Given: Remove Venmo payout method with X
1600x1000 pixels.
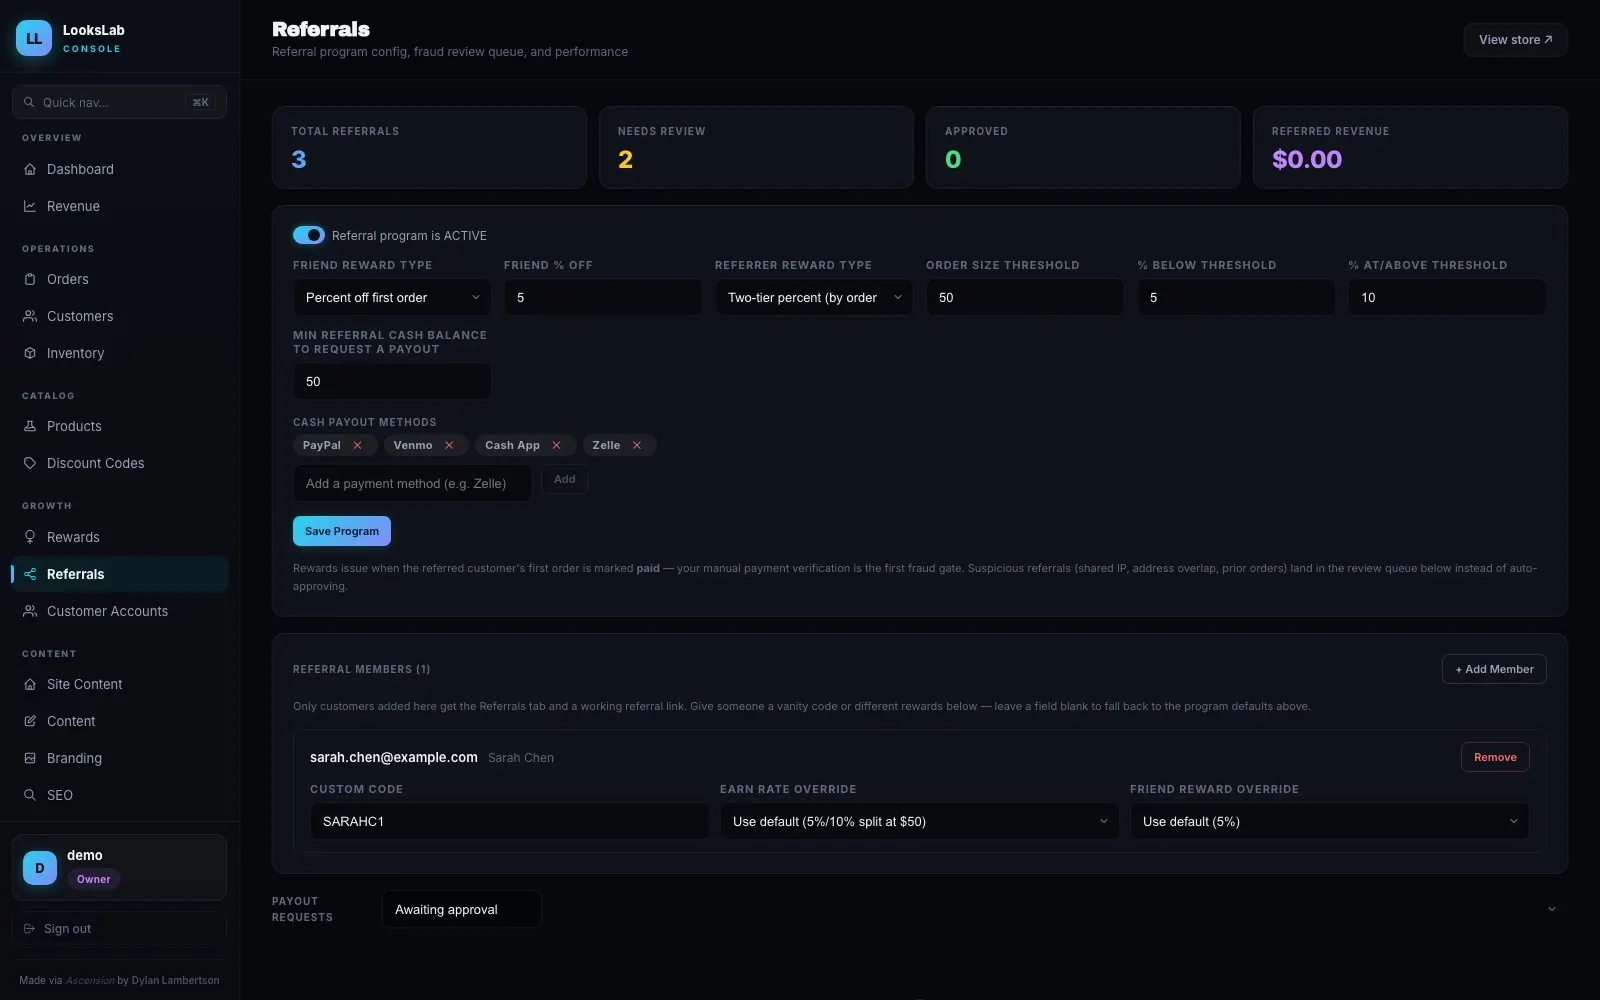Looking at the screenshot, I should tap(449, 445).
